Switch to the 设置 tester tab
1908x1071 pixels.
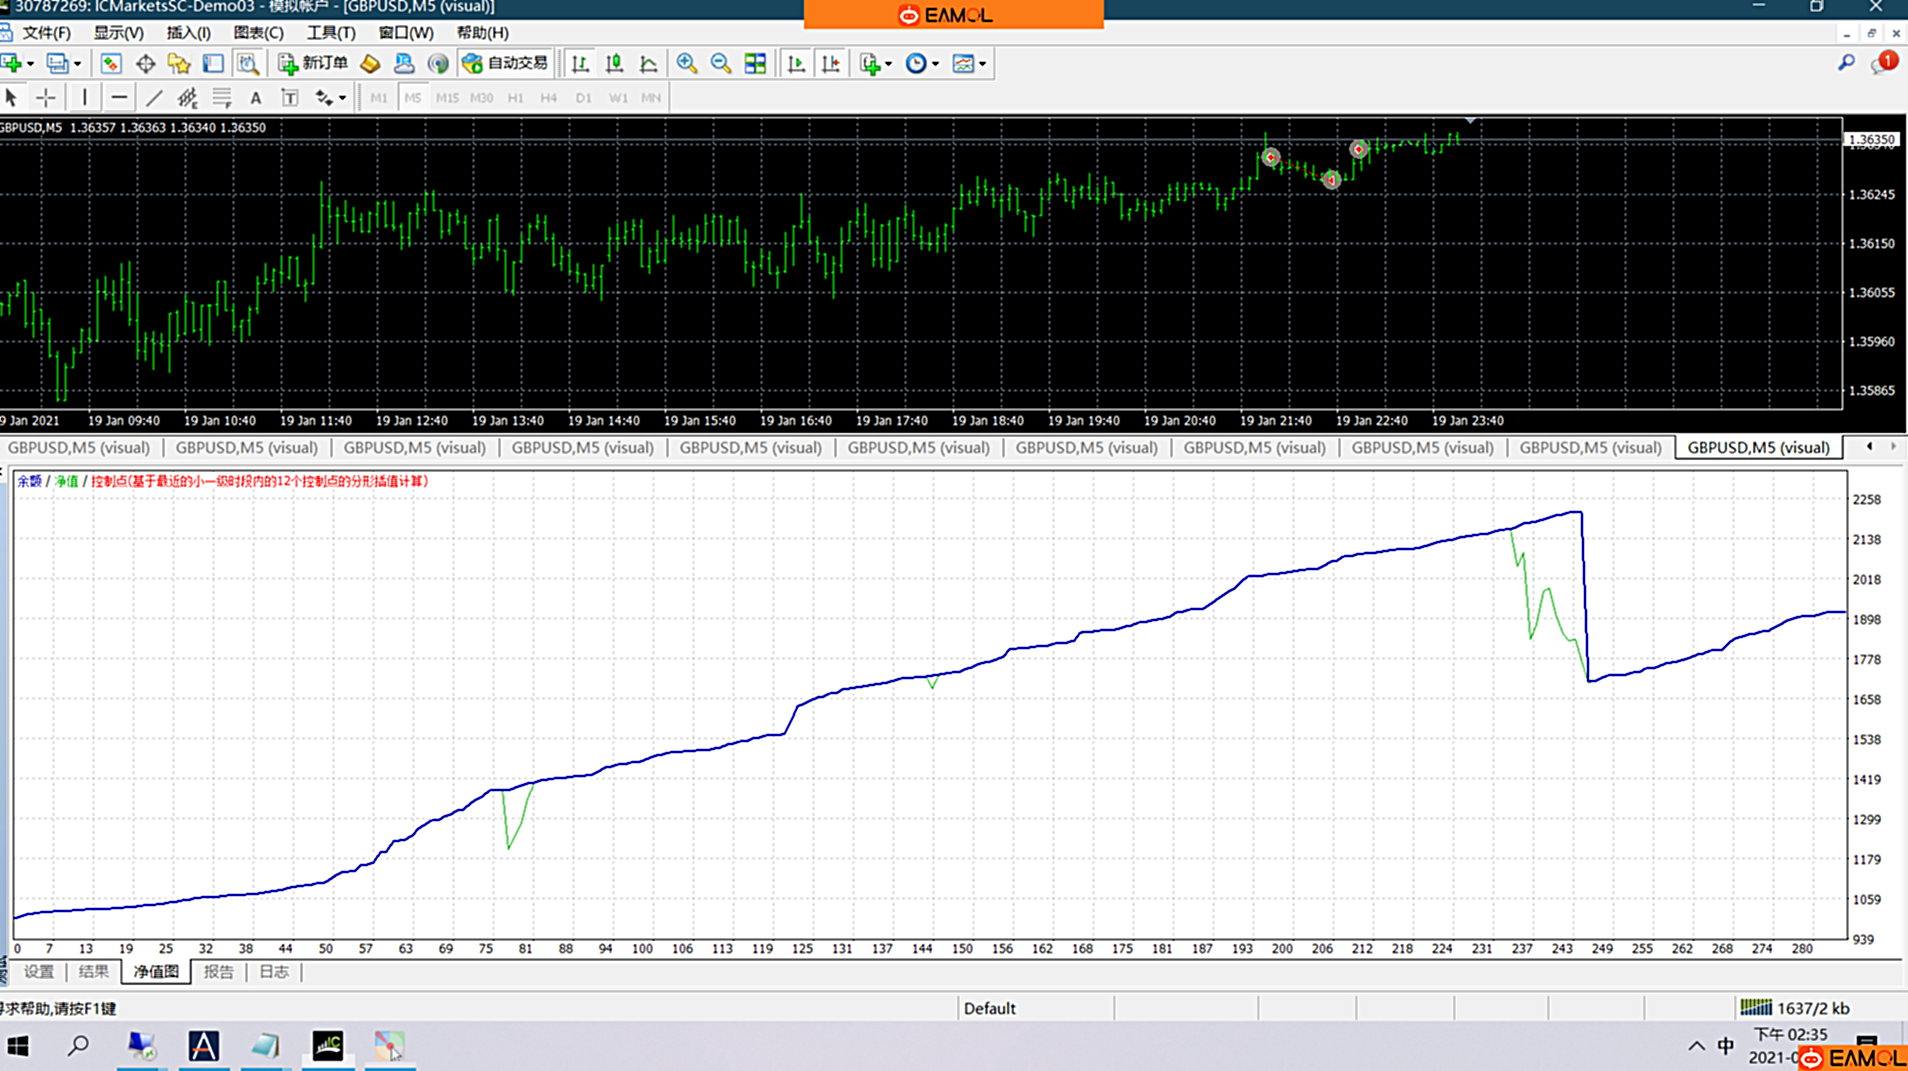[x=39, y=971]
